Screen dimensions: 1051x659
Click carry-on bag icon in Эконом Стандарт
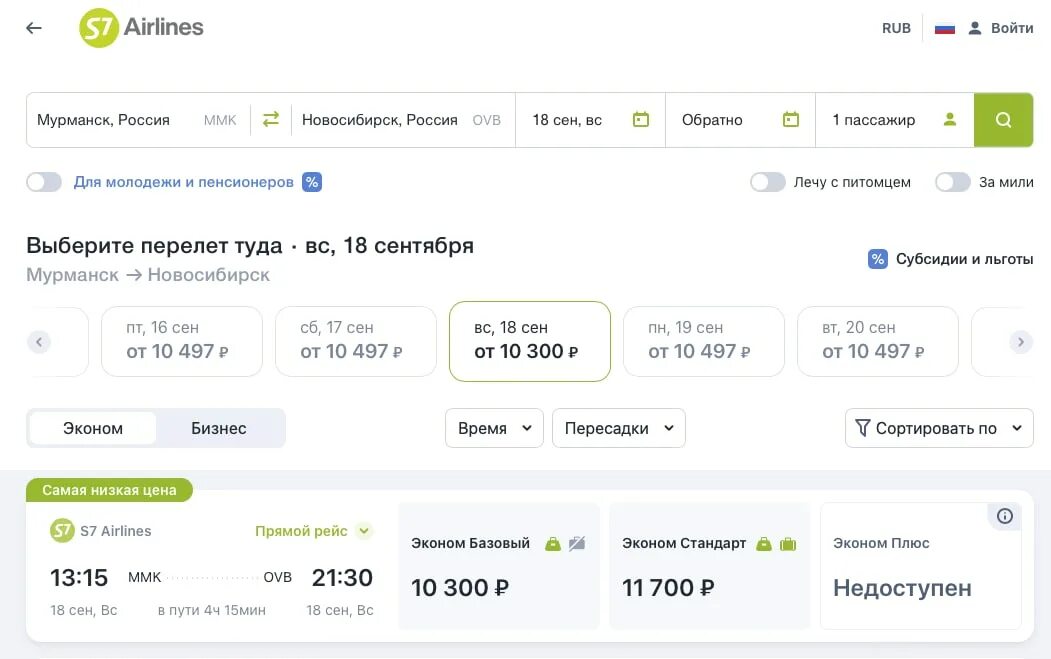click(764, 544)
